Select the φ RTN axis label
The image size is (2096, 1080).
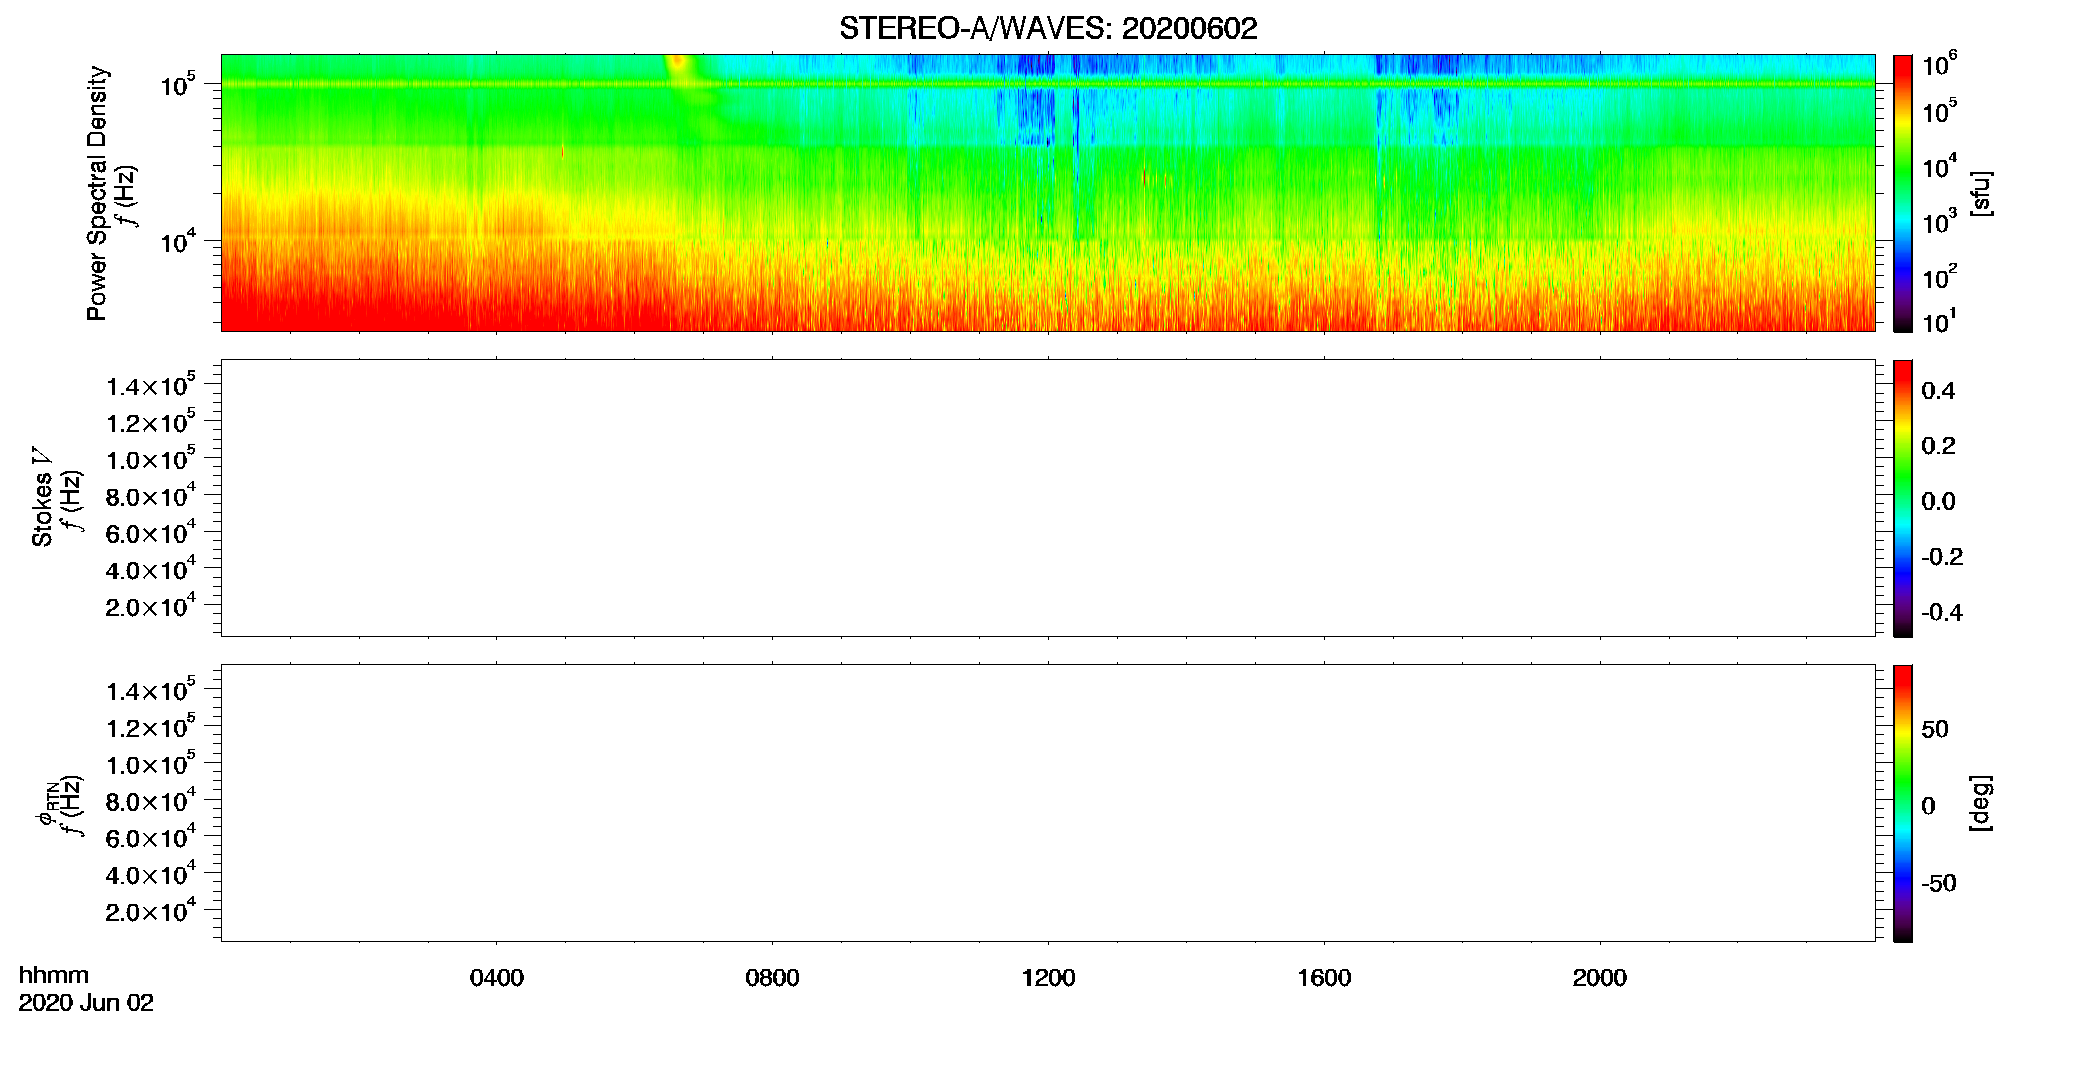click(x=47, y=803)
